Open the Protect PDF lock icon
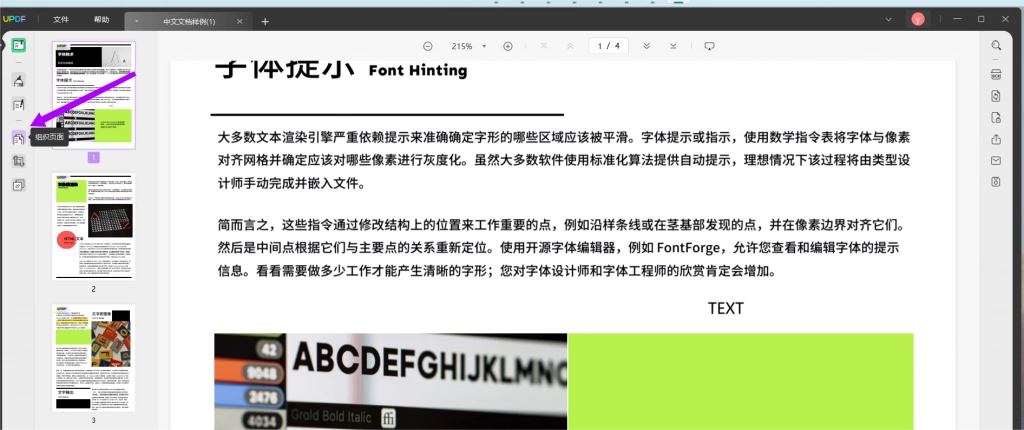Image resolution: width=1024 pixels, height=430 pixels. point(996,118)
